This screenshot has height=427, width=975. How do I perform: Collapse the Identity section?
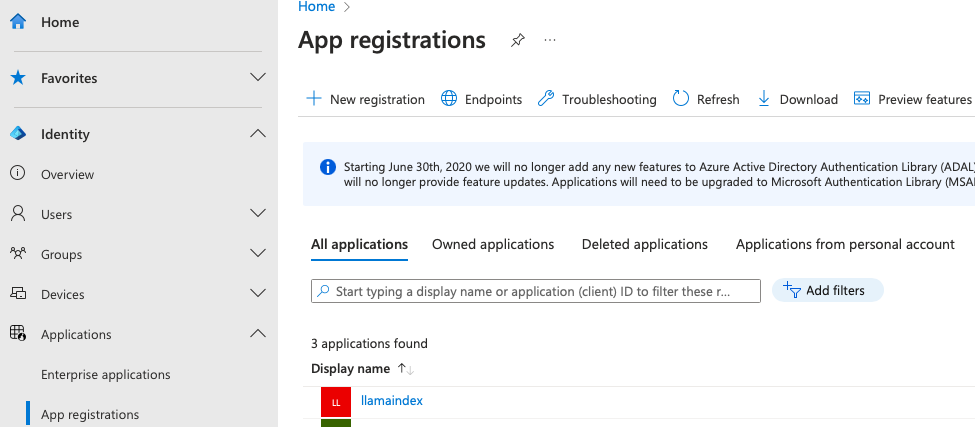coord(257,134)
